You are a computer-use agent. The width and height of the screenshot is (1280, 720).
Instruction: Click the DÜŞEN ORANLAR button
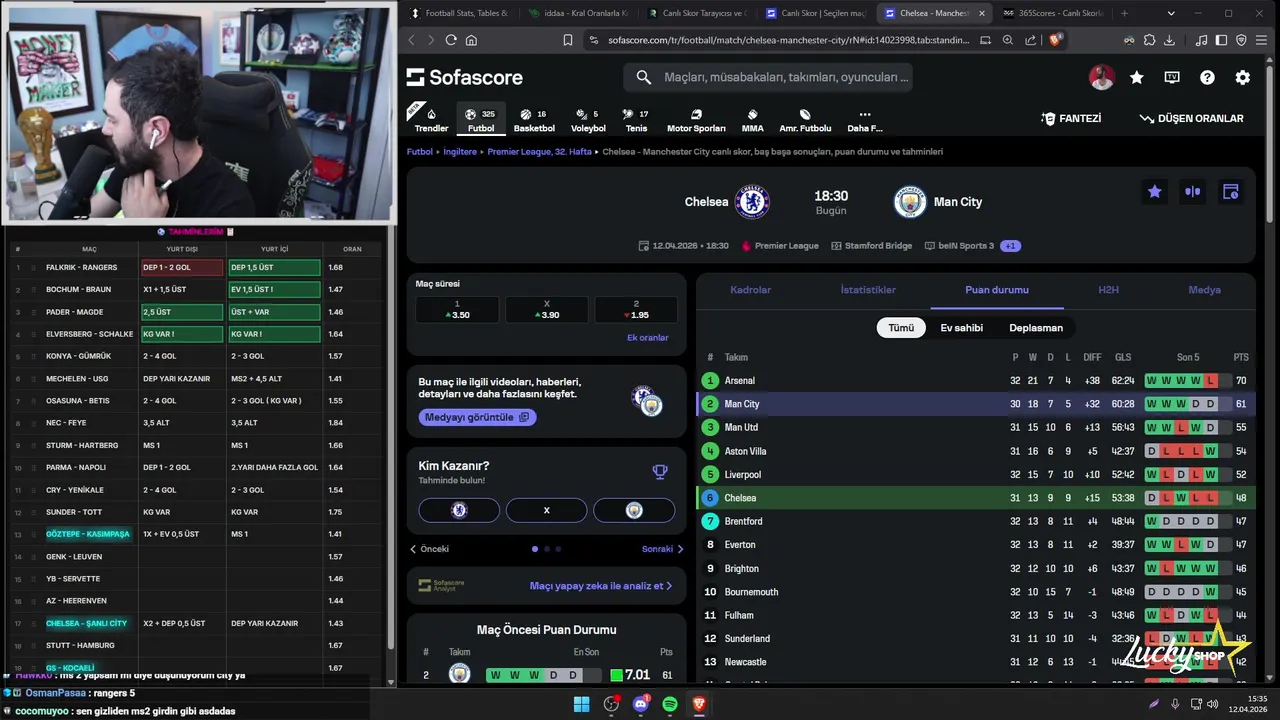click(1191, 118)
